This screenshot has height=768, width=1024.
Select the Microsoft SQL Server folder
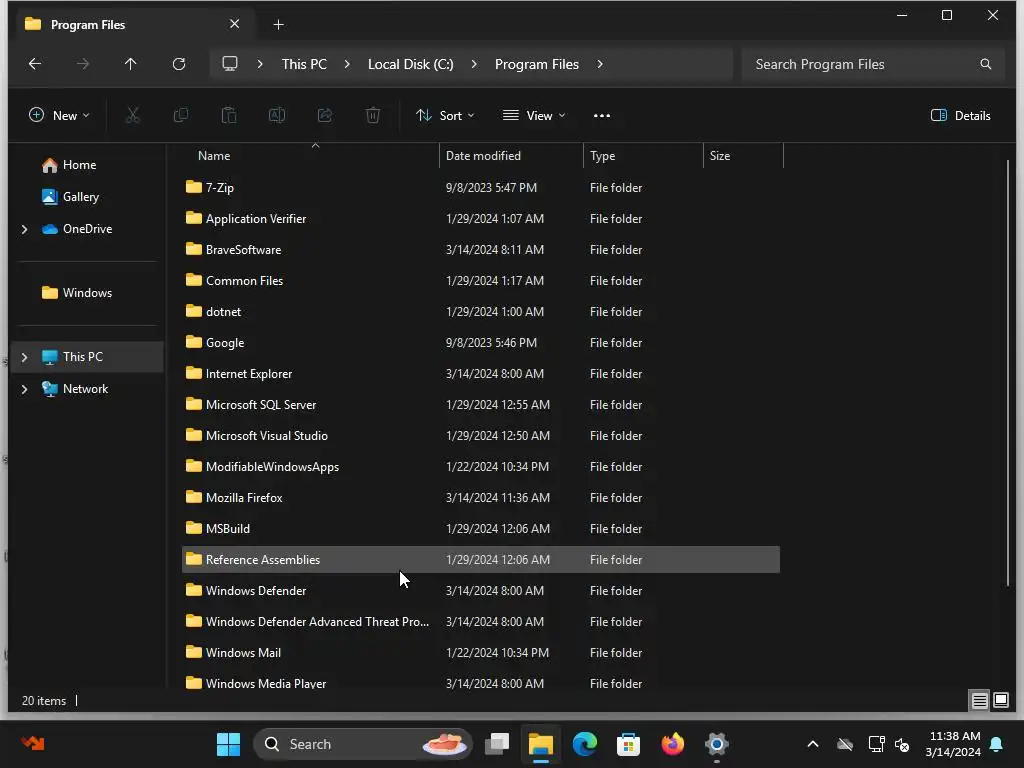(481, 405)
